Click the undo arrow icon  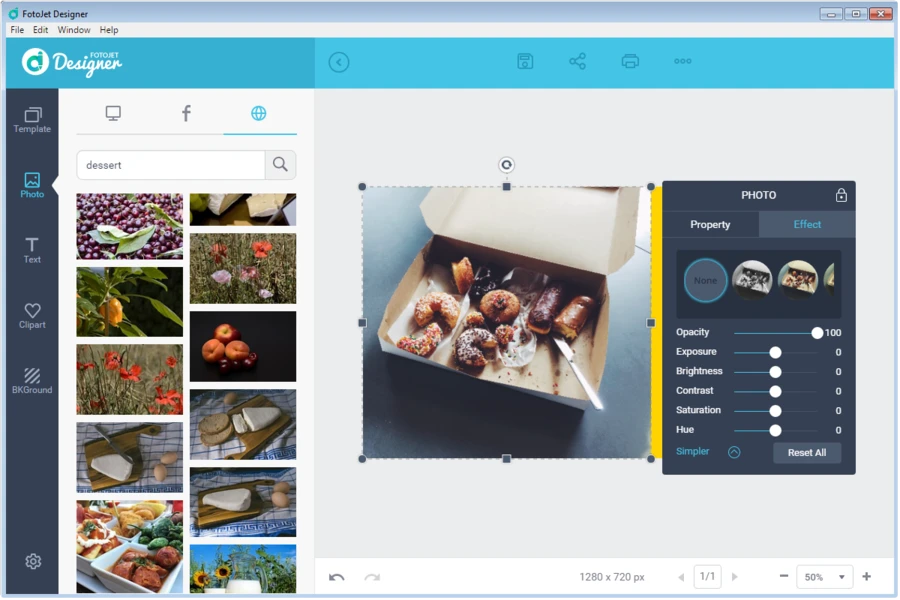click(337, 577)
